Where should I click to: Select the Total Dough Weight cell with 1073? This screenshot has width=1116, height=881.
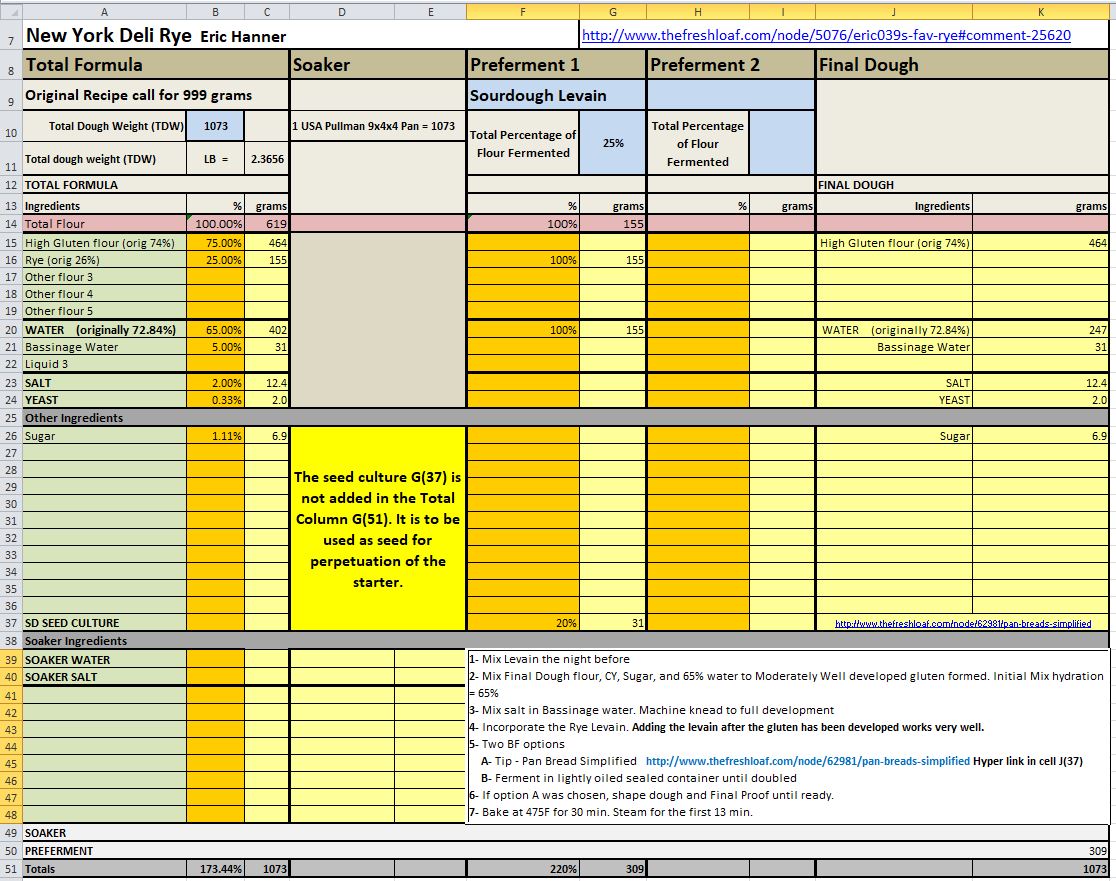[x=215, y=127]
